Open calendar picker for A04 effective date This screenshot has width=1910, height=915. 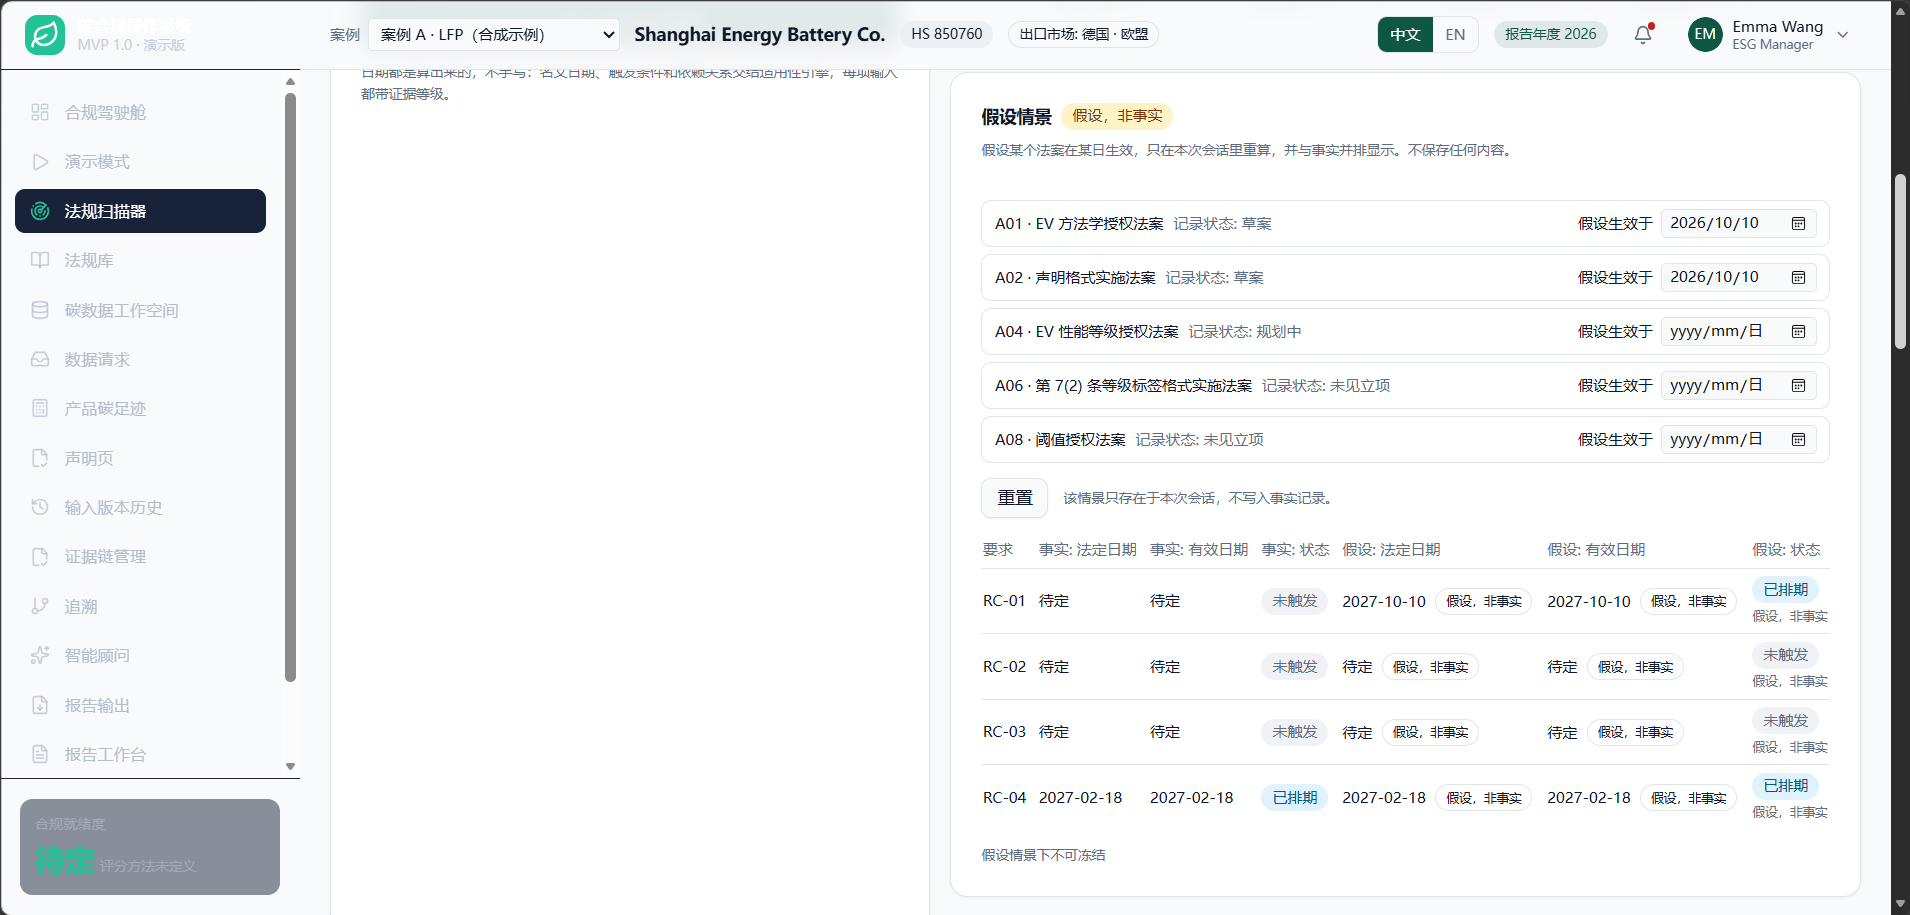(x=1798, y=331)
